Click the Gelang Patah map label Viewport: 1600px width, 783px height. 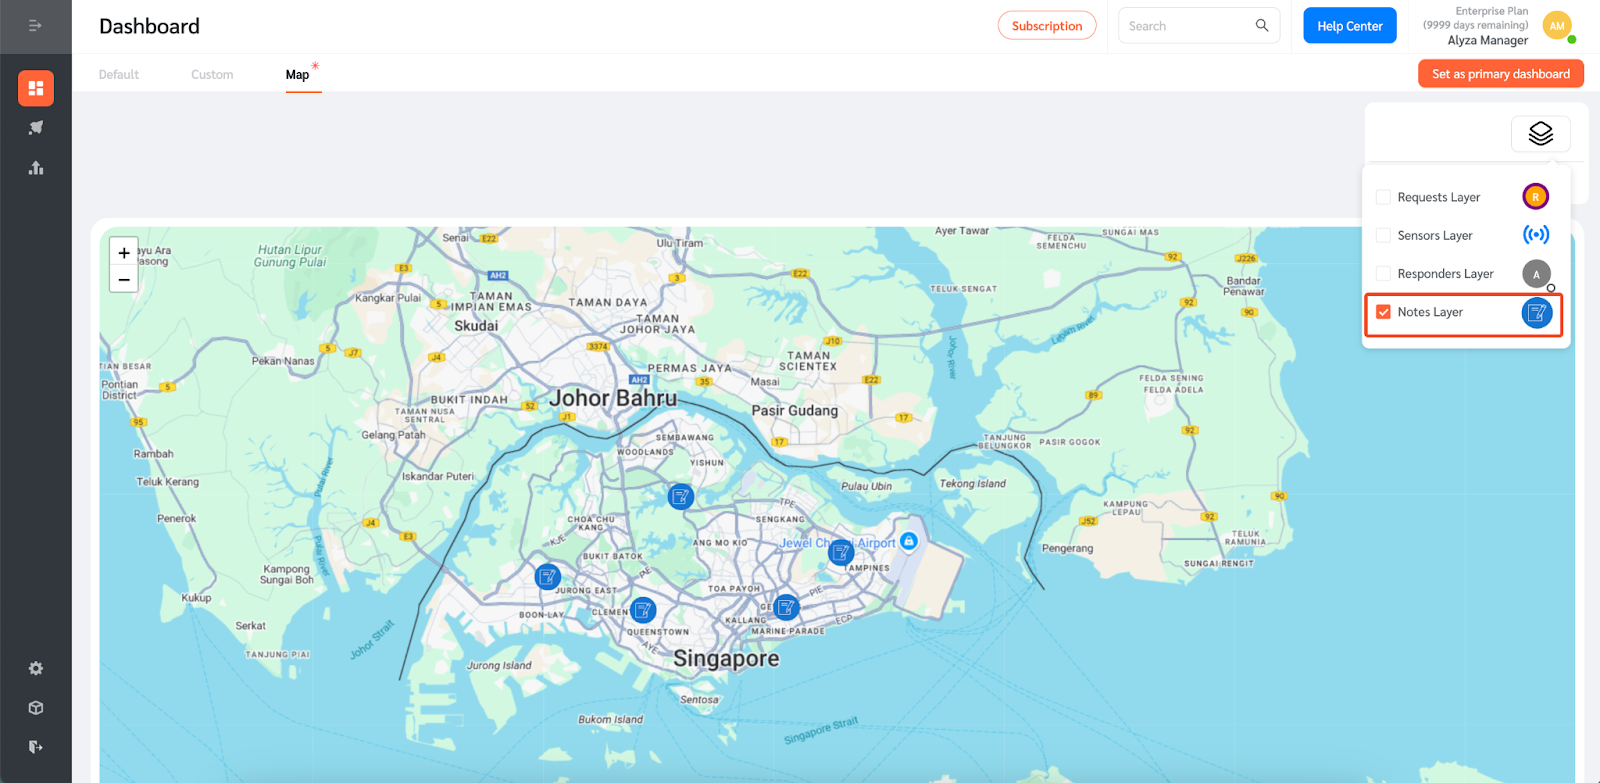(x=393, y=435)
